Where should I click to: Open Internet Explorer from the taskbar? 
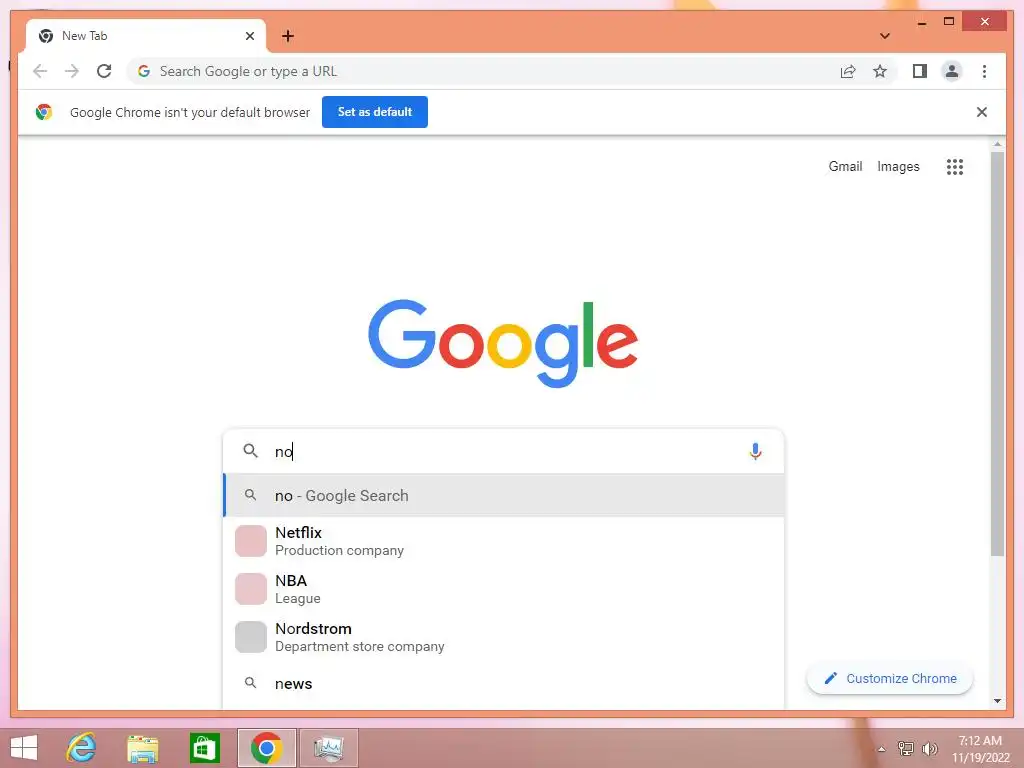point(81,748)
